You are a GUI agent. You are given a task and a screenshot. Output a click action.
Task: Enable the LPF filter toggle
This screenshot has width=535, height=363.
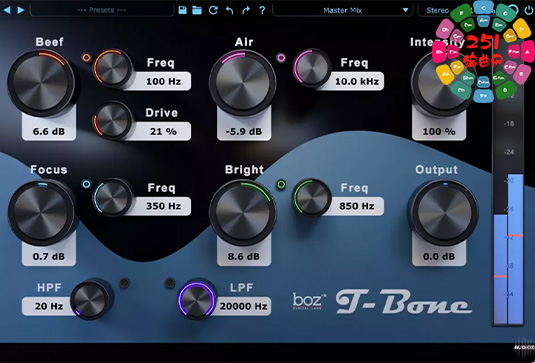170,283
